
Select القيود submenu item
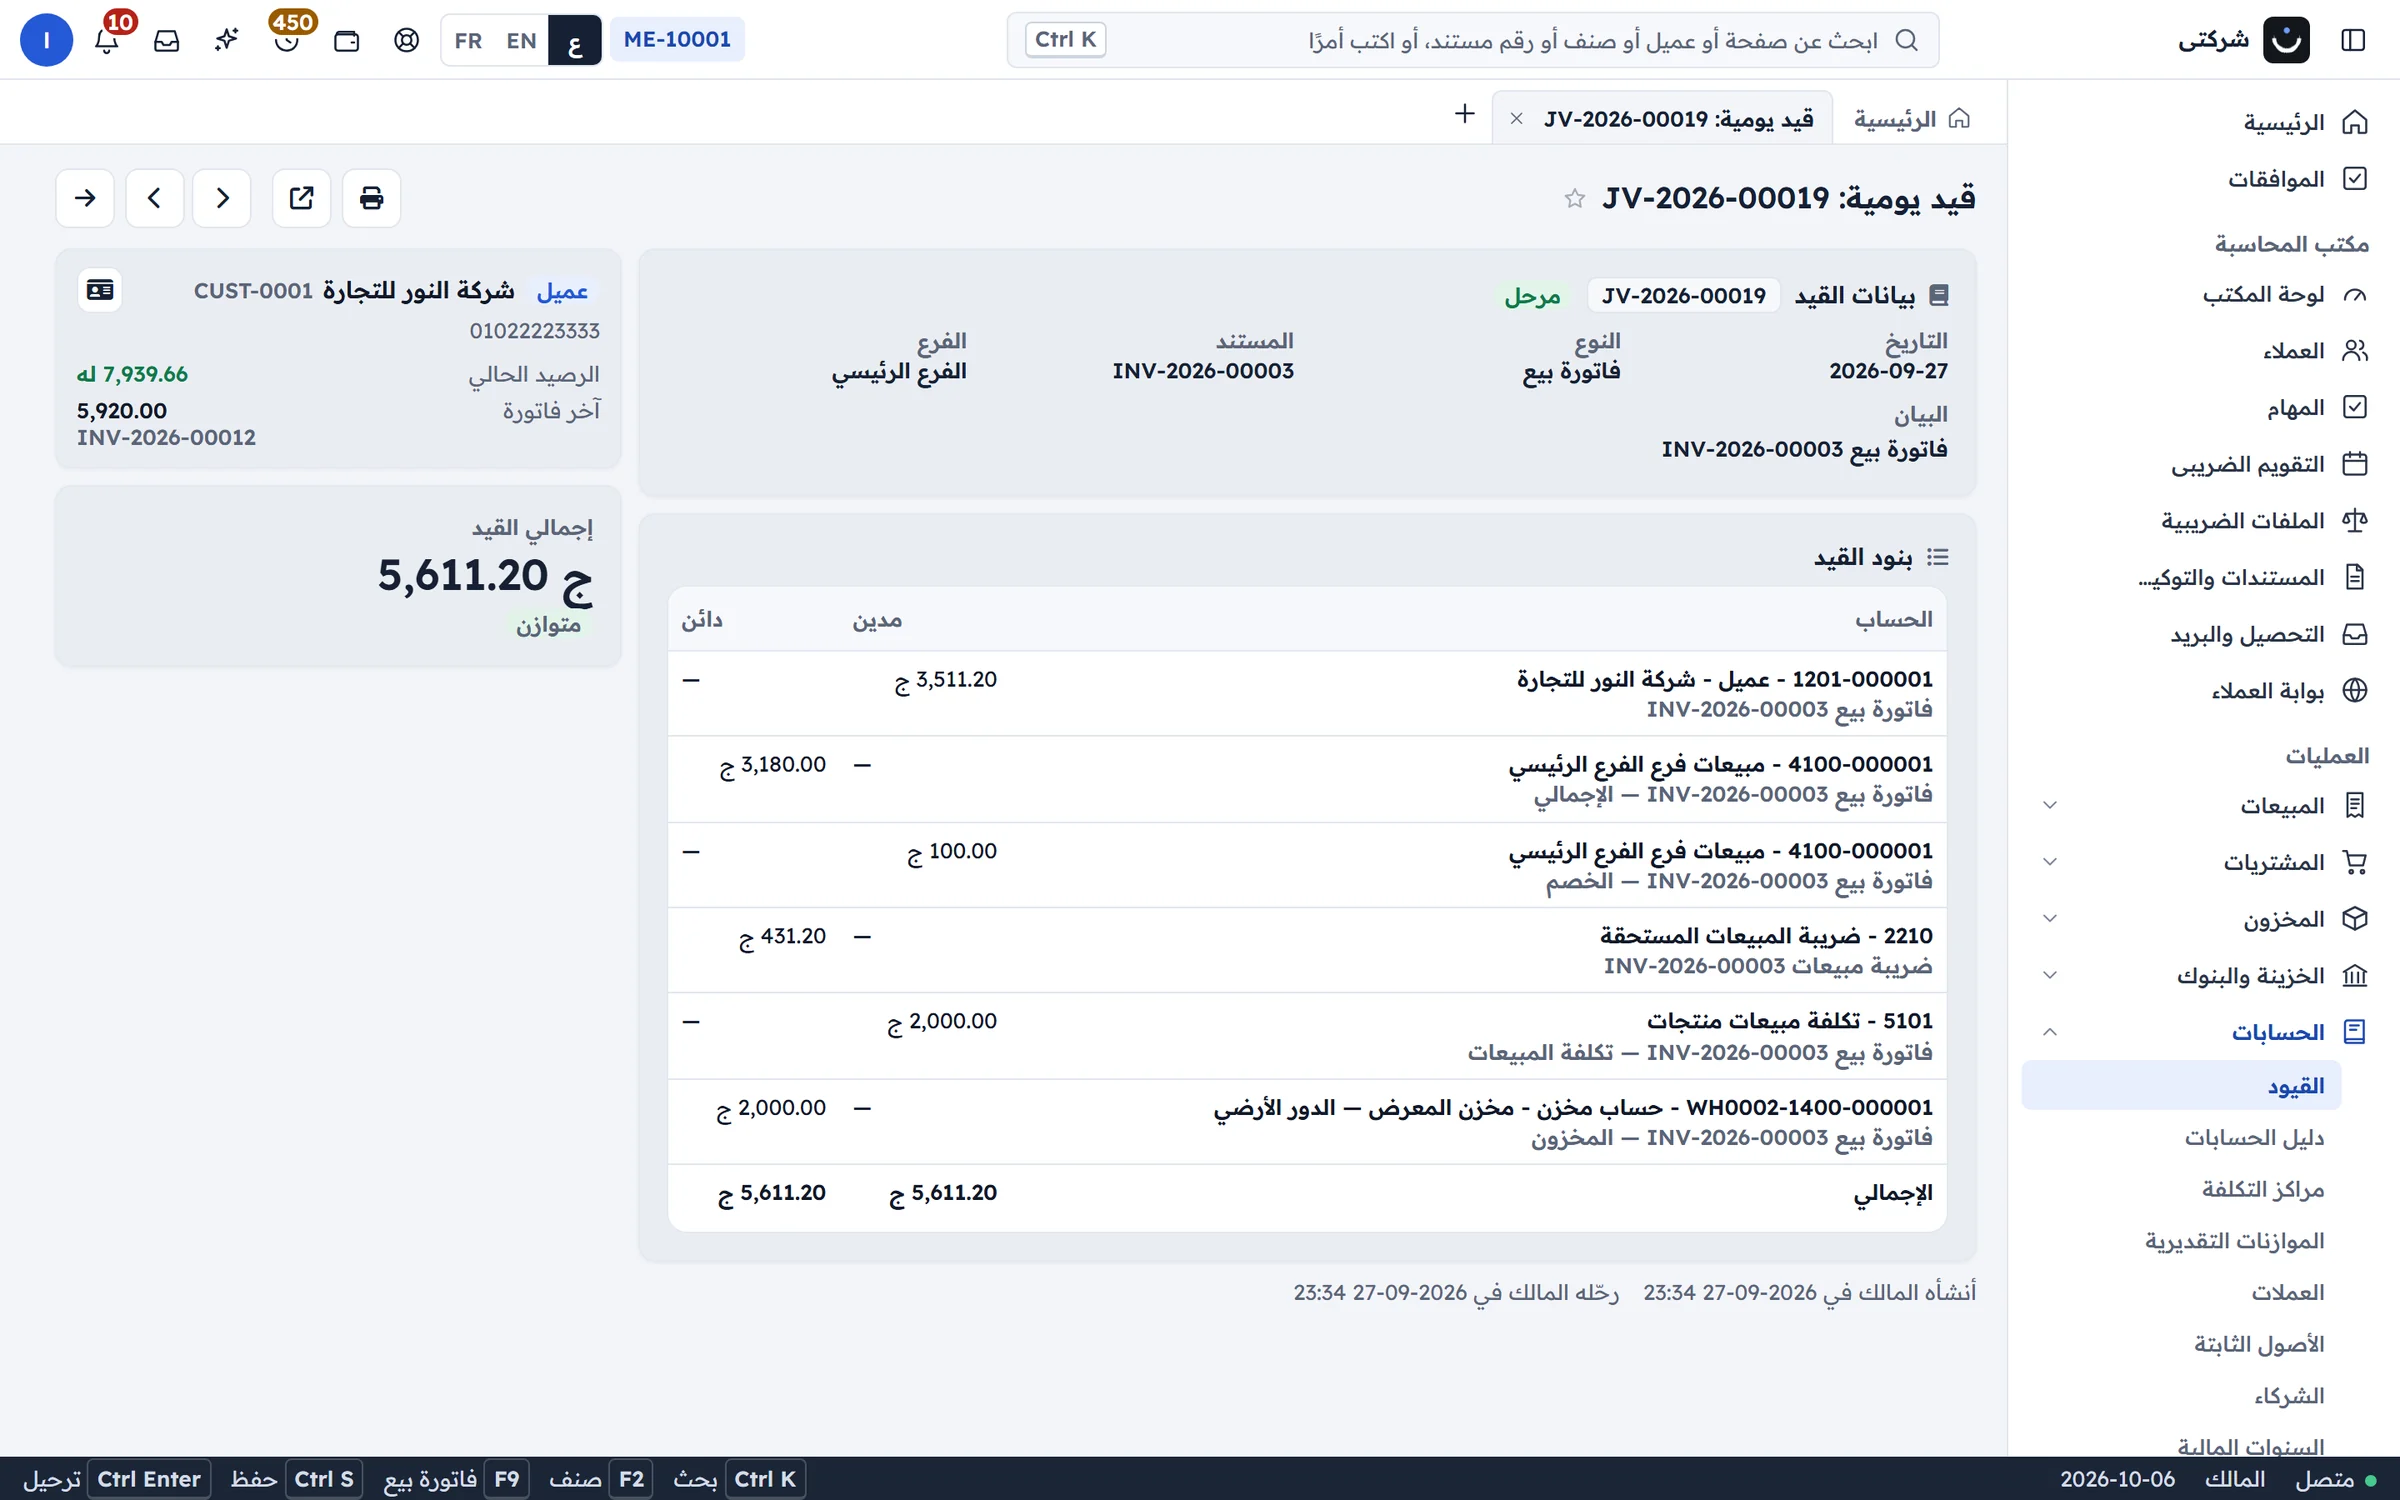[x=2181, y=1086]
